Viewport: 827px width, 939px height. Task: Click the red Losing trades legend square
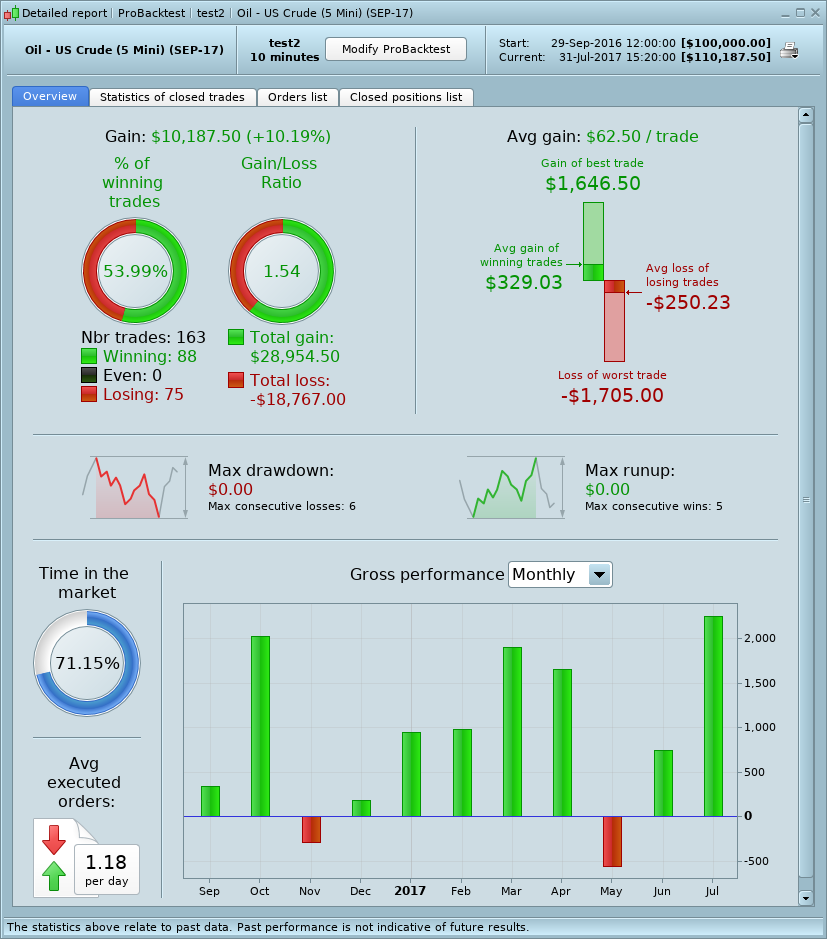[89, 394]
